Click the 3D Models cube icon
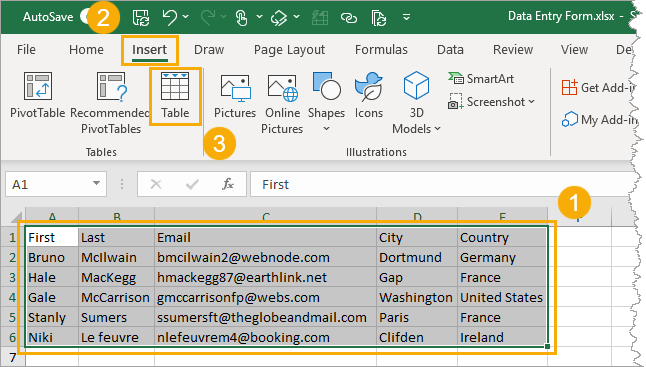Image resolution: width=646 pixels, height=367 pixels. click(x=416, y=86)
